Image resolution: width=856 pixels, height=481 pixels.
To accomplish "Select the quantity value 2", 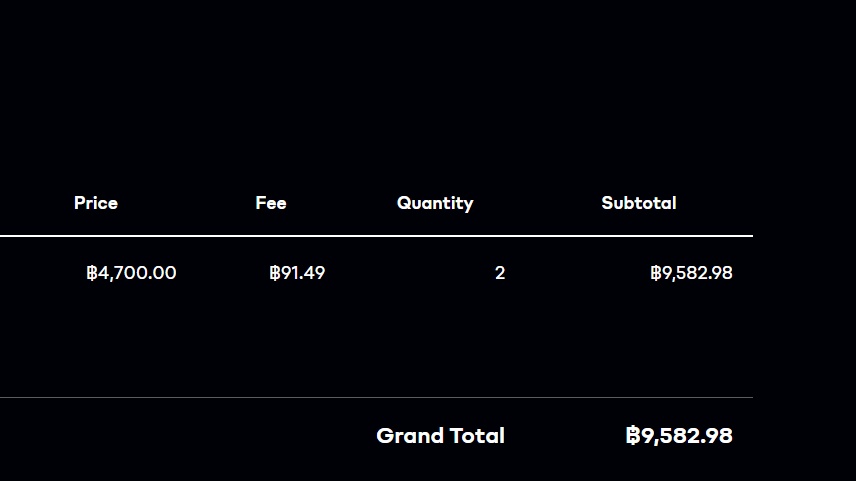I will [500, 273].
